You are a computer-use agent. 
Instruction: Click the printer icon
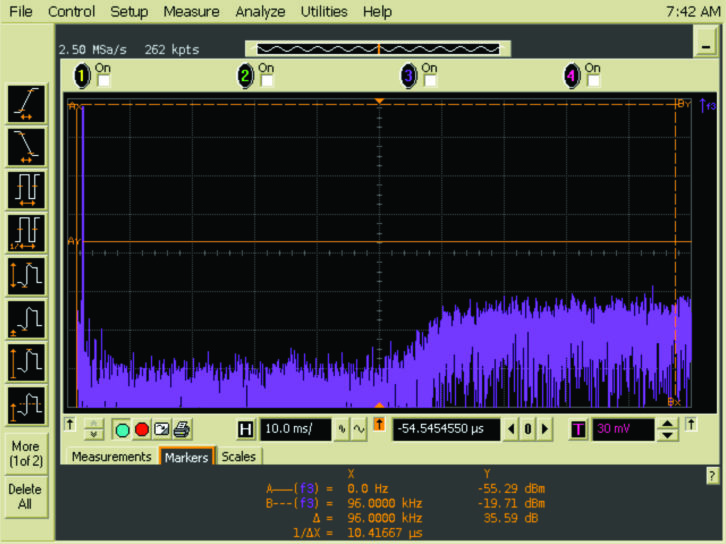(x=182, y=430)
